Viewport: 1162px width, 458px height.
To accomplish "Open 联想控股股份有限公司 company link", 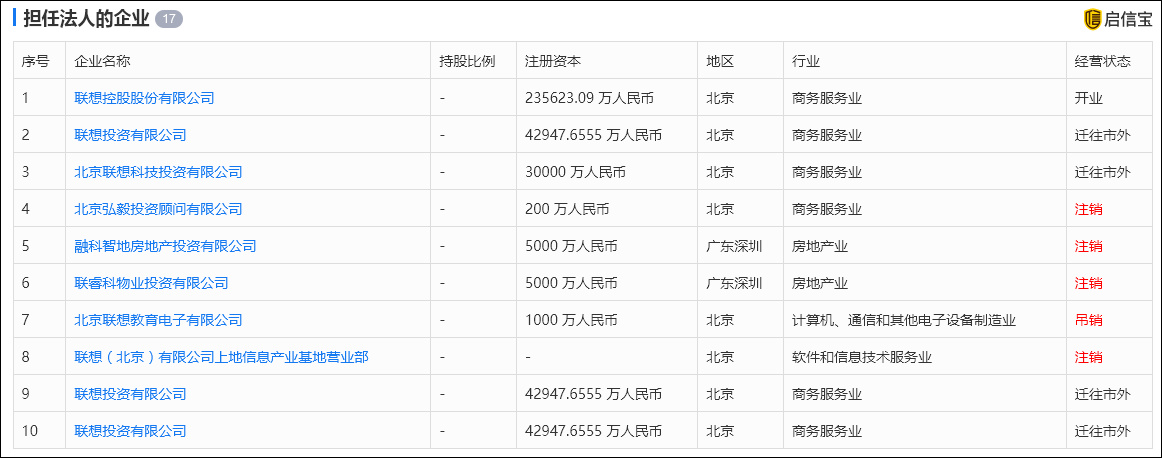I will click(144, 98).
